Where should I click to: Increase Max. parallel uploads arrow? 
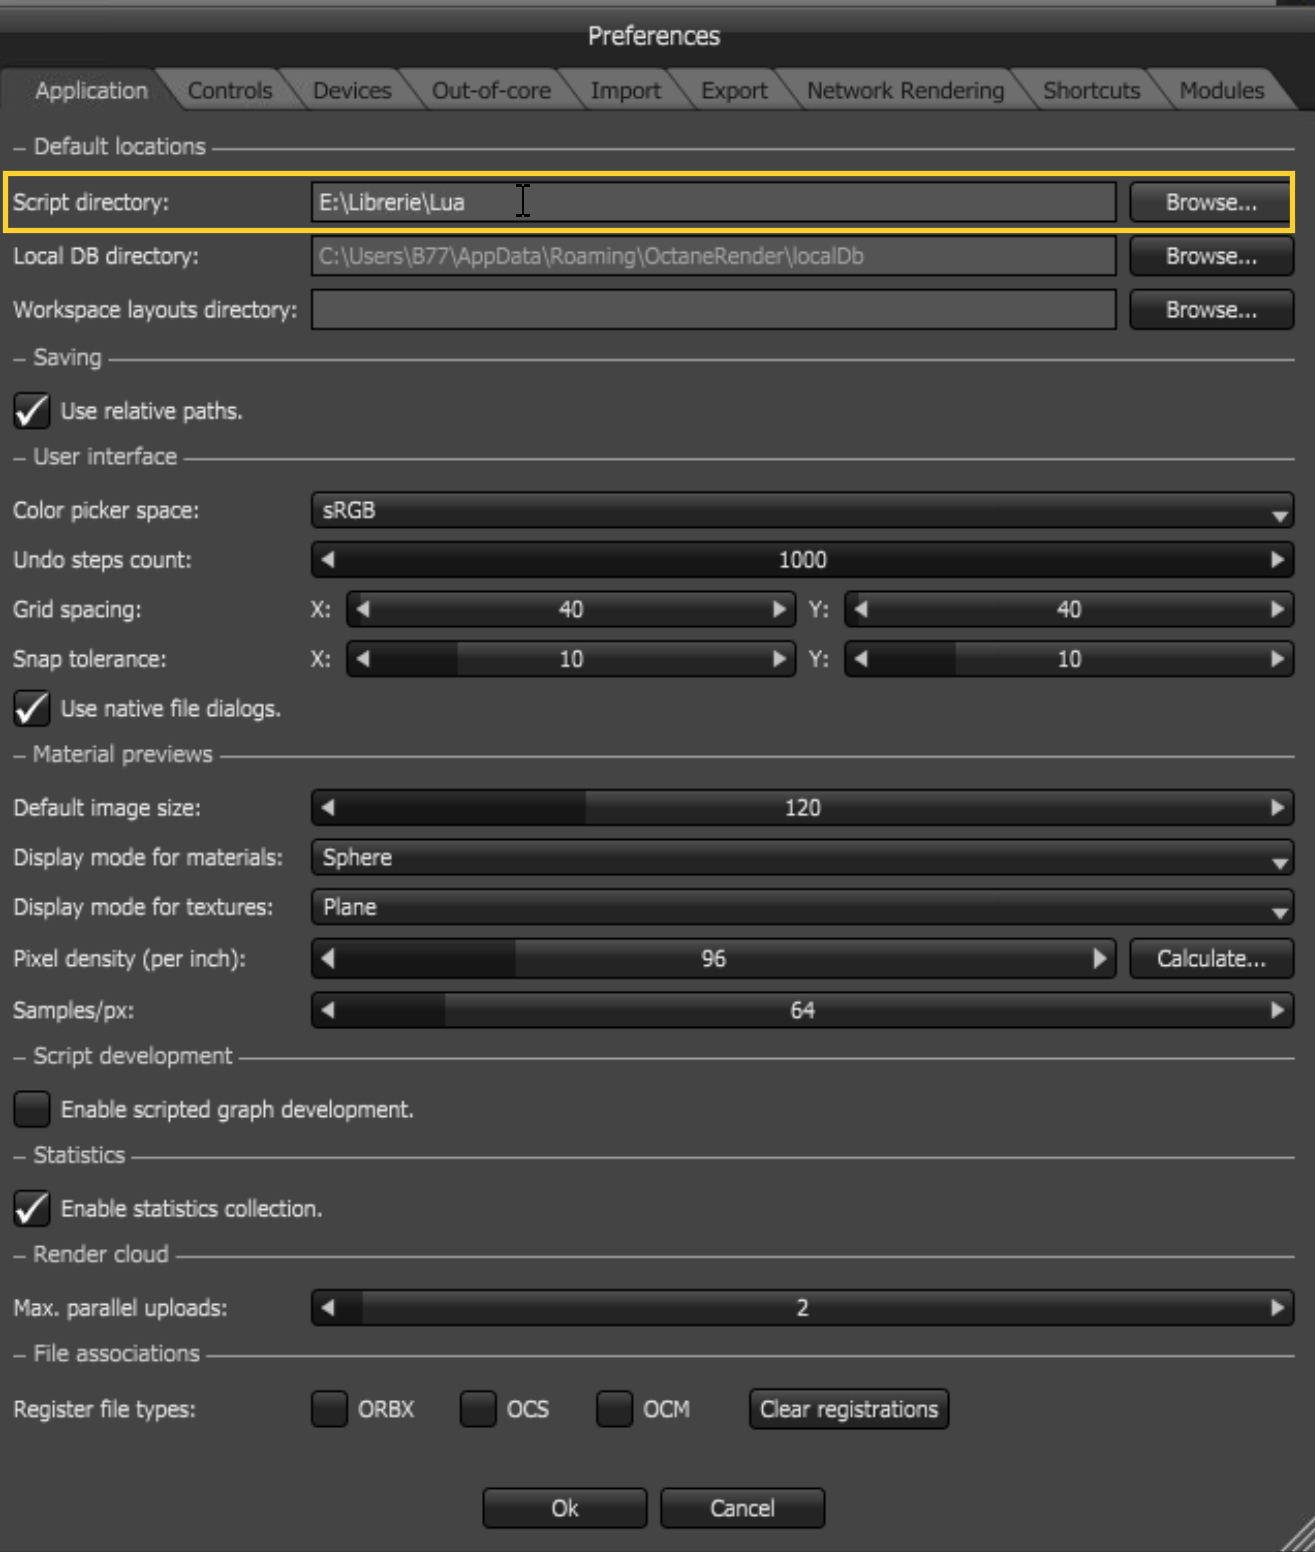click(1277, 1308)
